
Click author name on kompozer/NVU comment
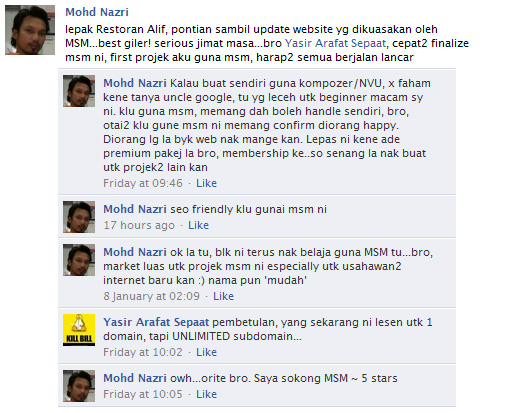point(135,83)
